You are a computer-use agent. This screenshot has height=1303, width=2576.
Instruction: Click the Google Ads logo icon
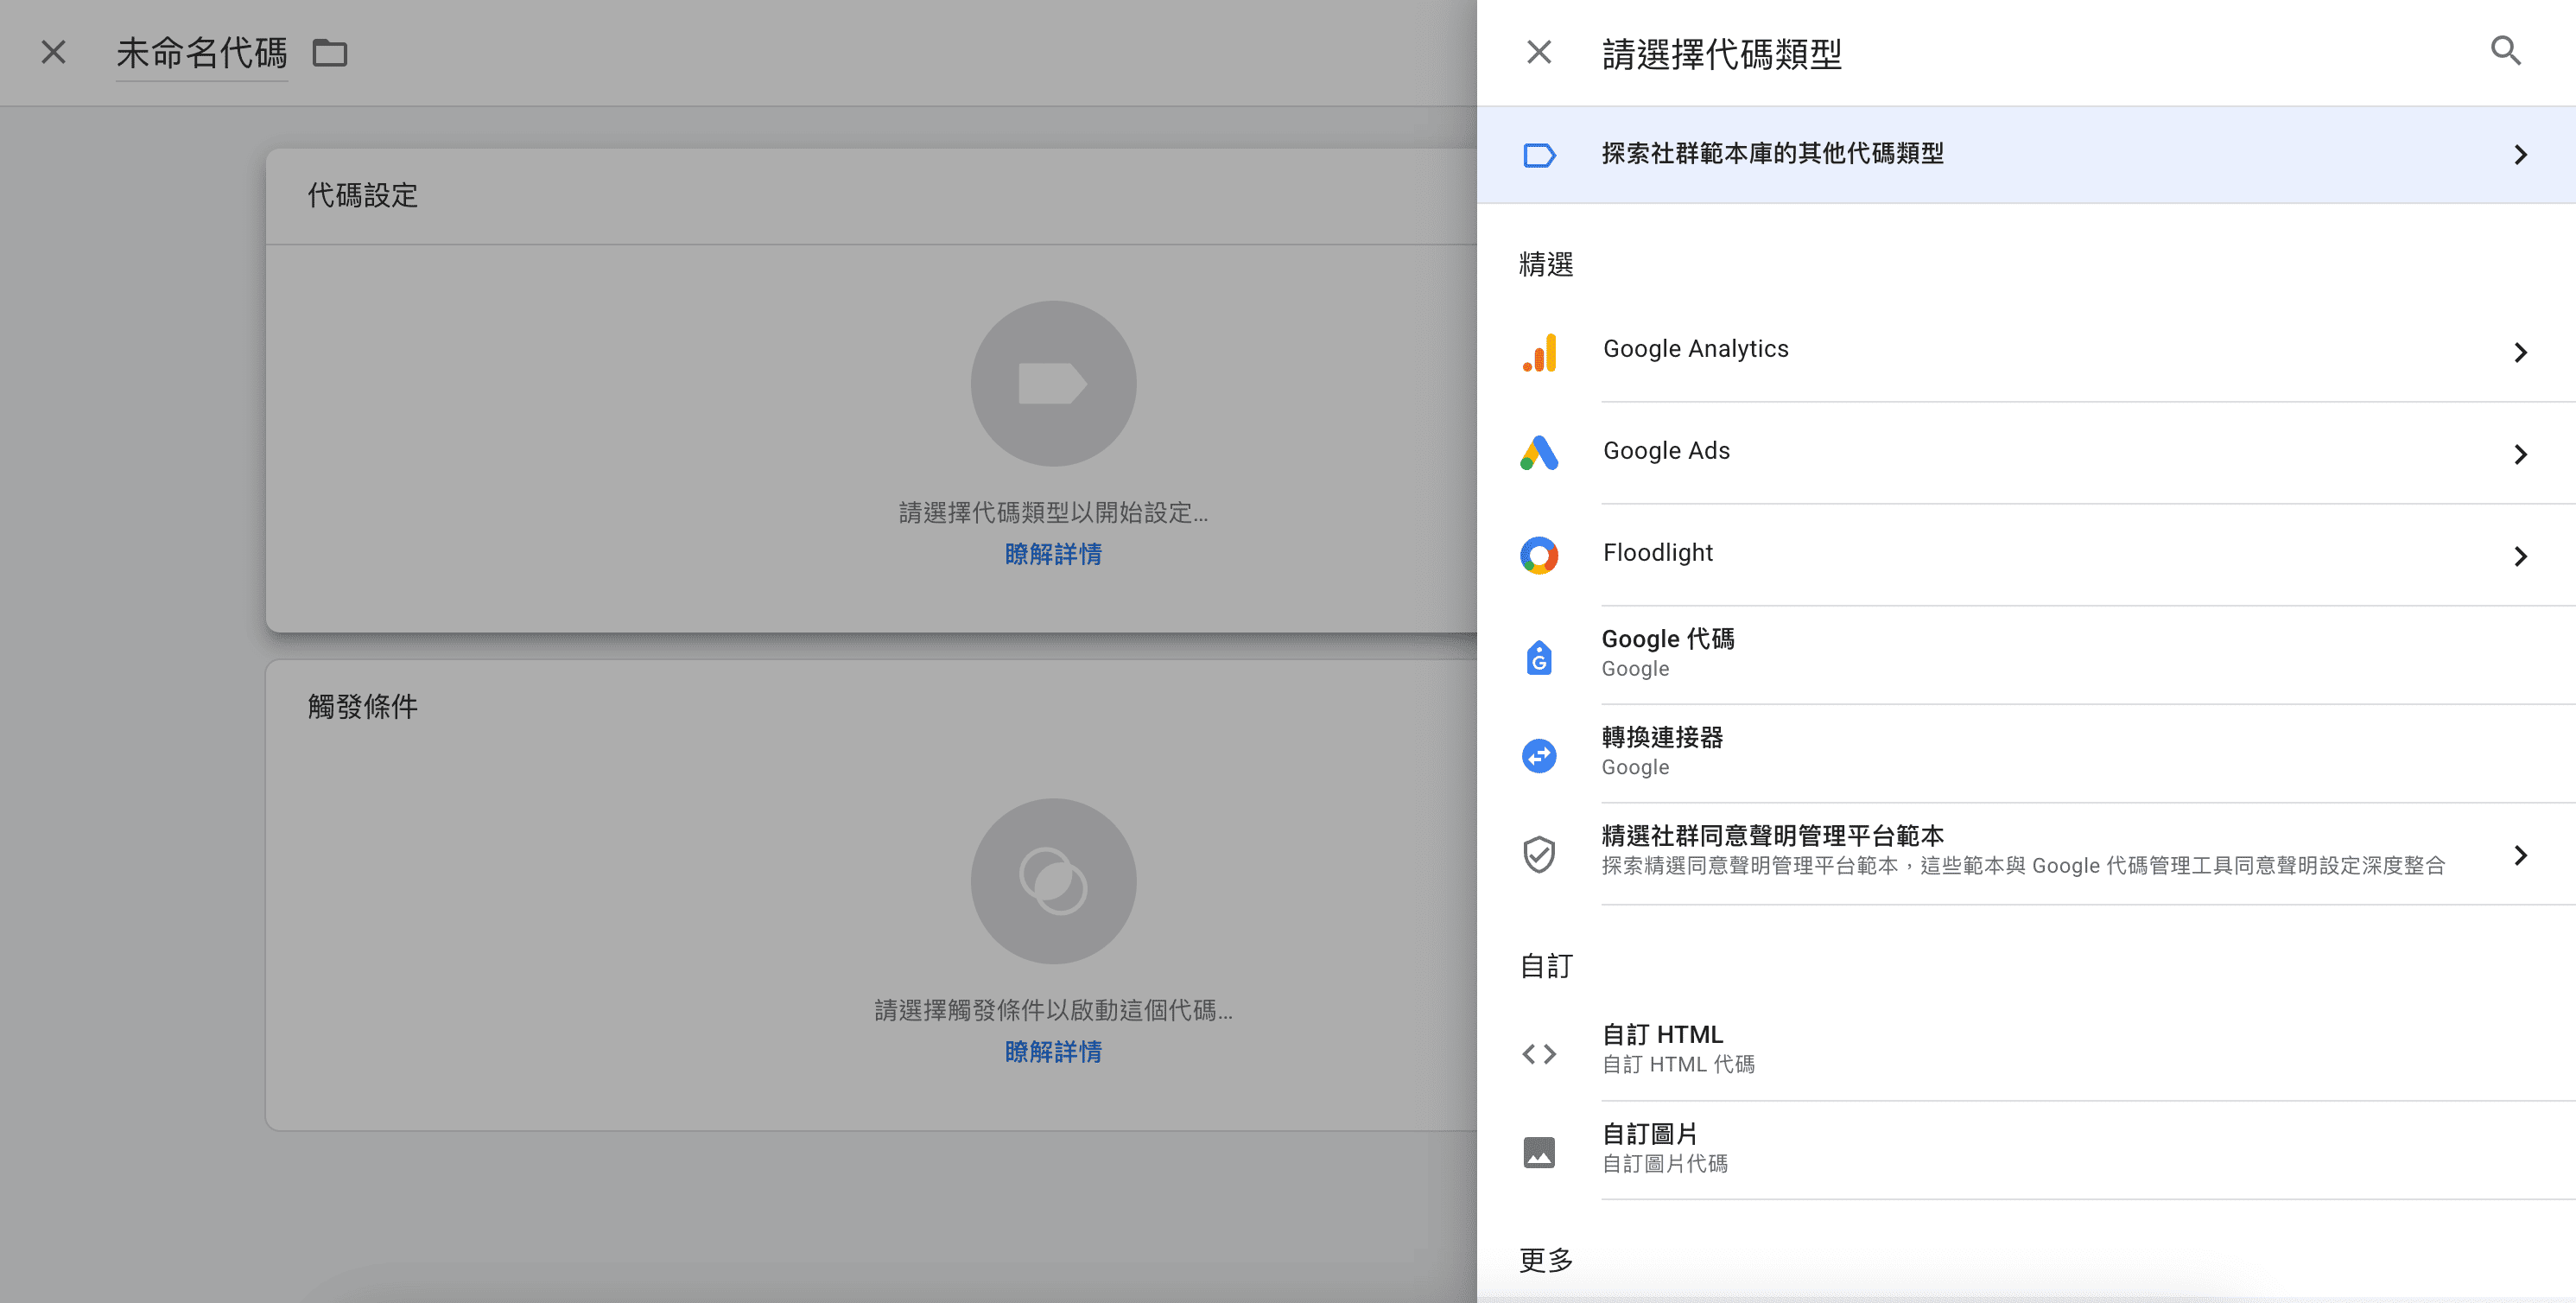1539,454
